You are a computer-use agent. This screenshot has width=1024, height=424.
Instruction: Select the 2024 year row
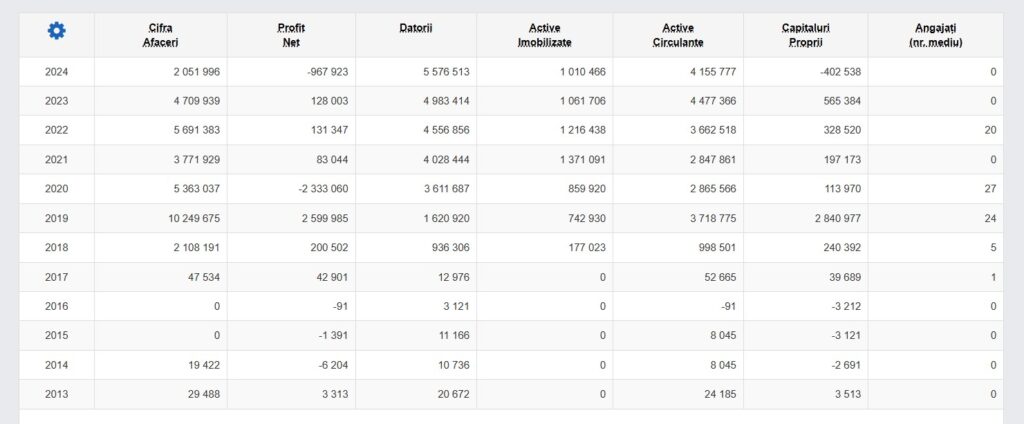(x=56, y=72)
